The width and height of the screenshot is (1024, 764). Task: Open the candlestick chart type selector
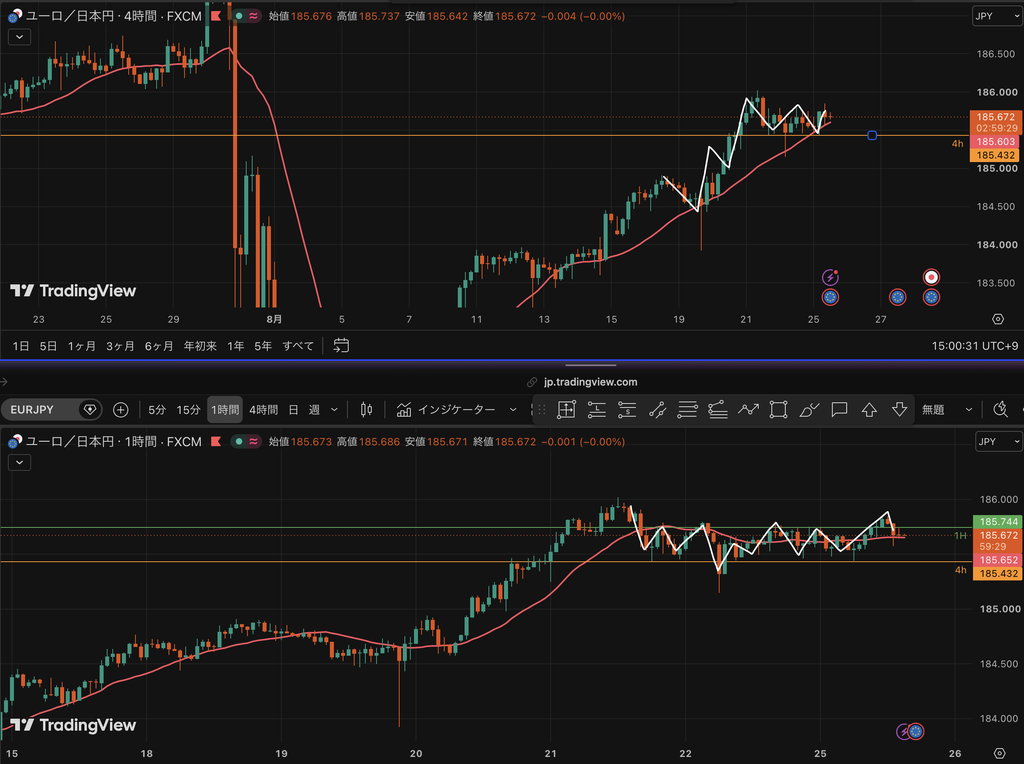click(x=366, y=409)
